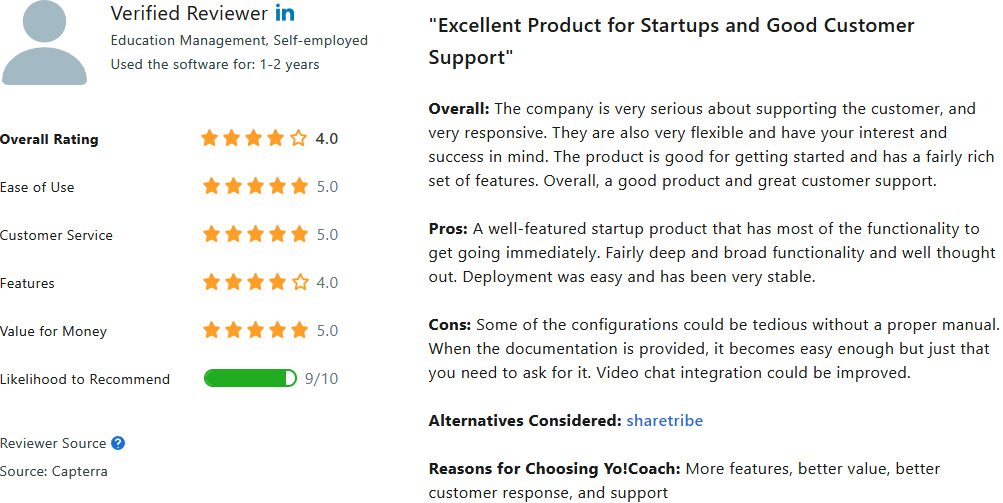Image resolution: width=1003 pixels, height=503 pixels.
Task: Click the "Source: Capterra" text
Action: (x=54, y=472)
